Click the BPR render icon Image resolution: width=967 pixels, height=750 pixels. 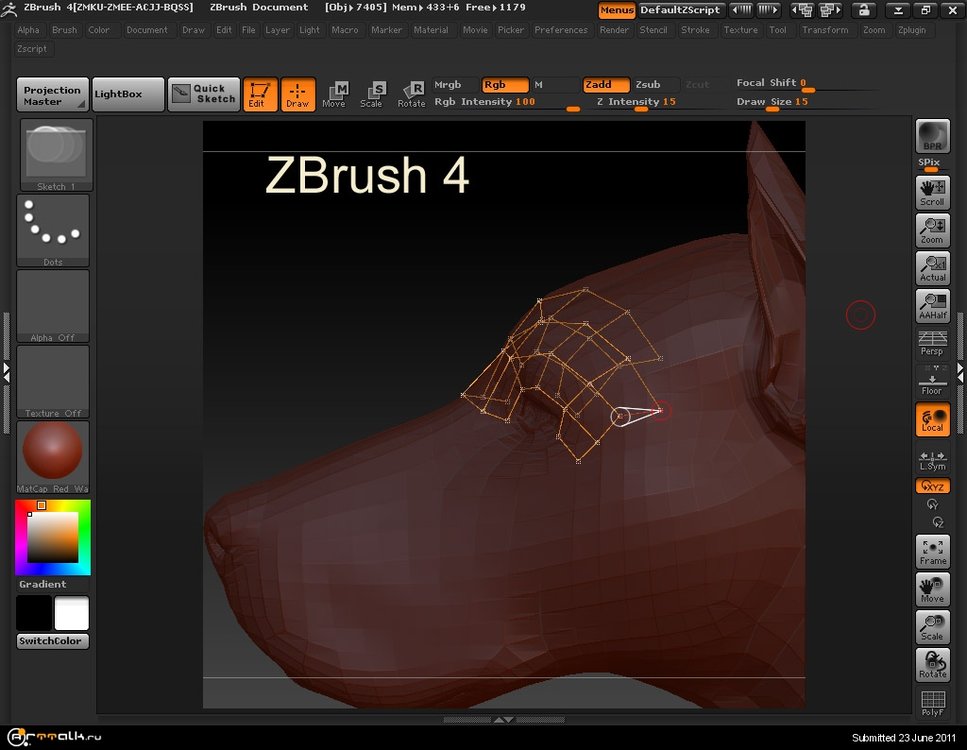point(932,136)
